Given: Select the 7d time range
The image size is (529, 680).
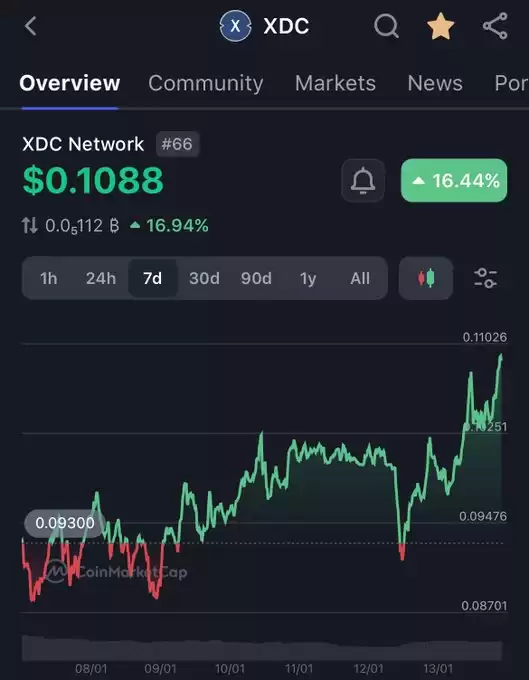Looking at the screenshot, I should pos(153,278).
